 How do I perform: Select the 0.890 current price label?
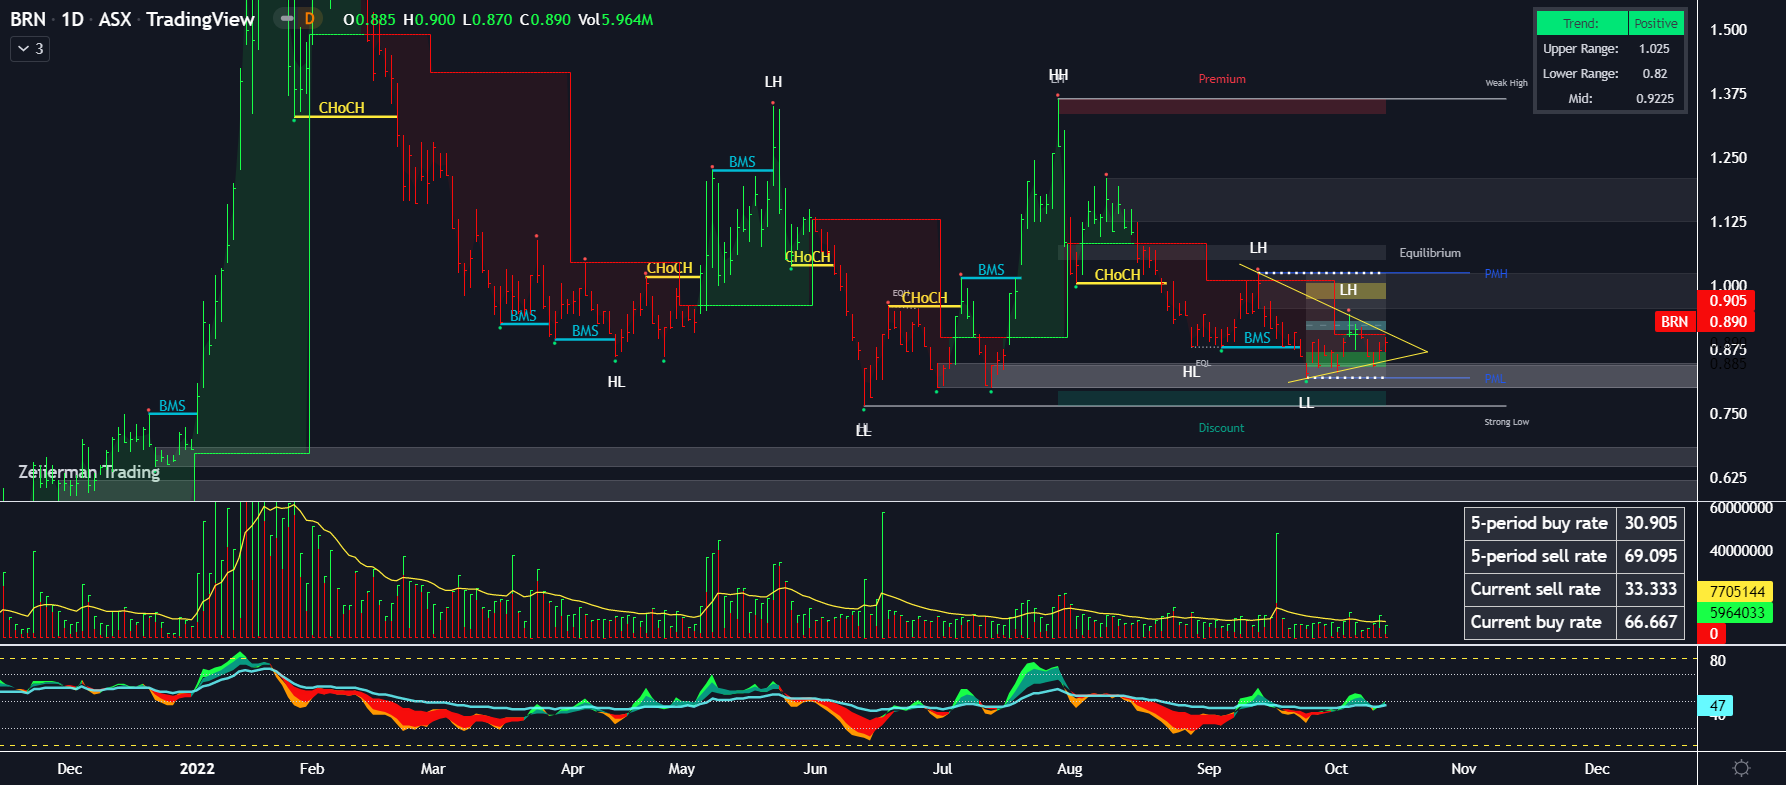click(1727, 322)
